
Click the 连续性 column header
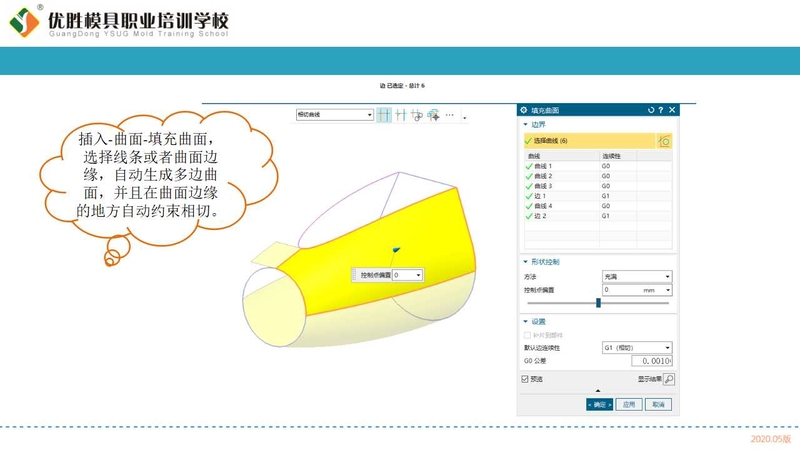[618, 156]
